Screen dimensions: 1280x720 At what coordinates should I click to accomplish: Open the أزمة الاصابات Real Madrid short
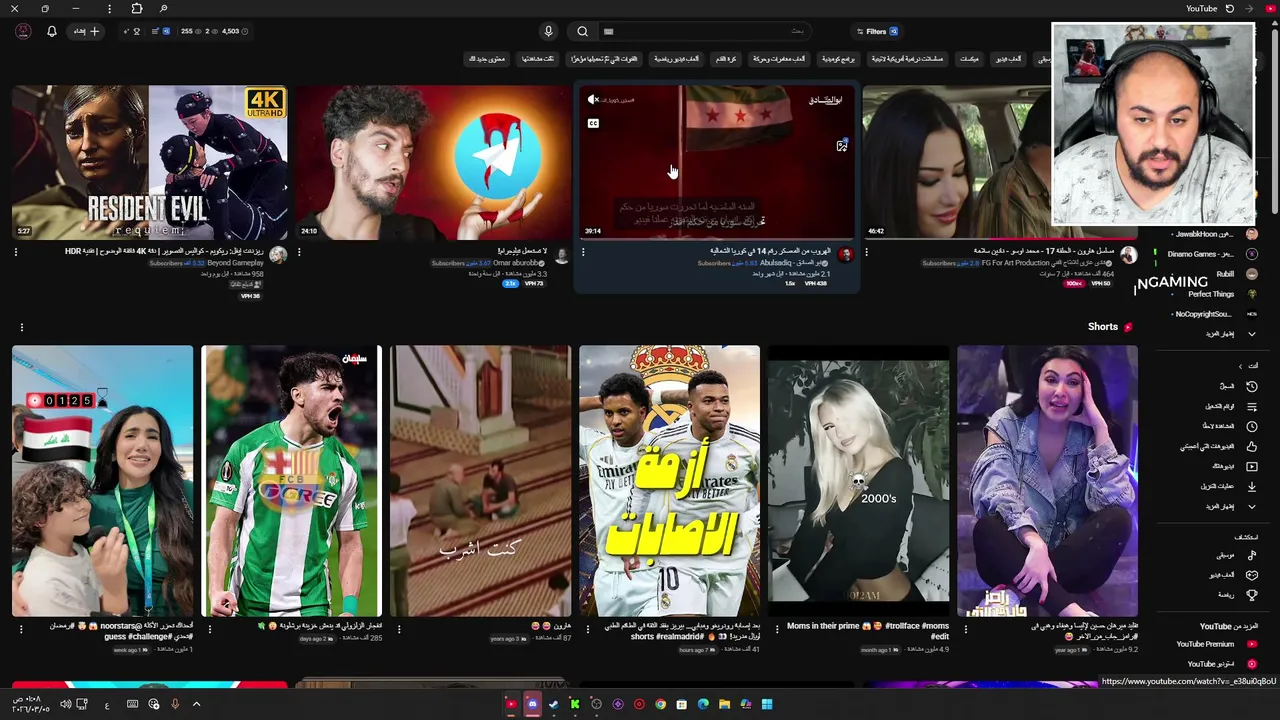click(x=669, y=481)
